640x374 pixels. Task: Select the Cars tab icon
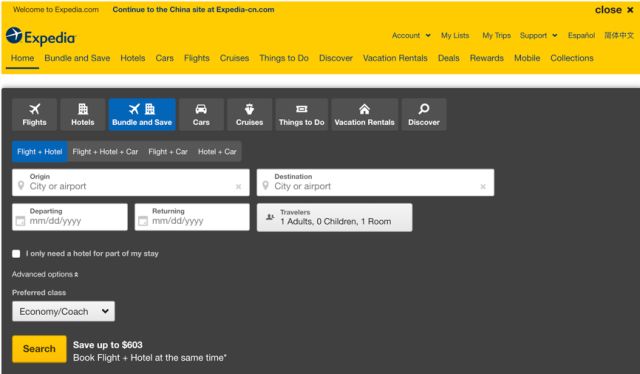[x=201, y=114]
